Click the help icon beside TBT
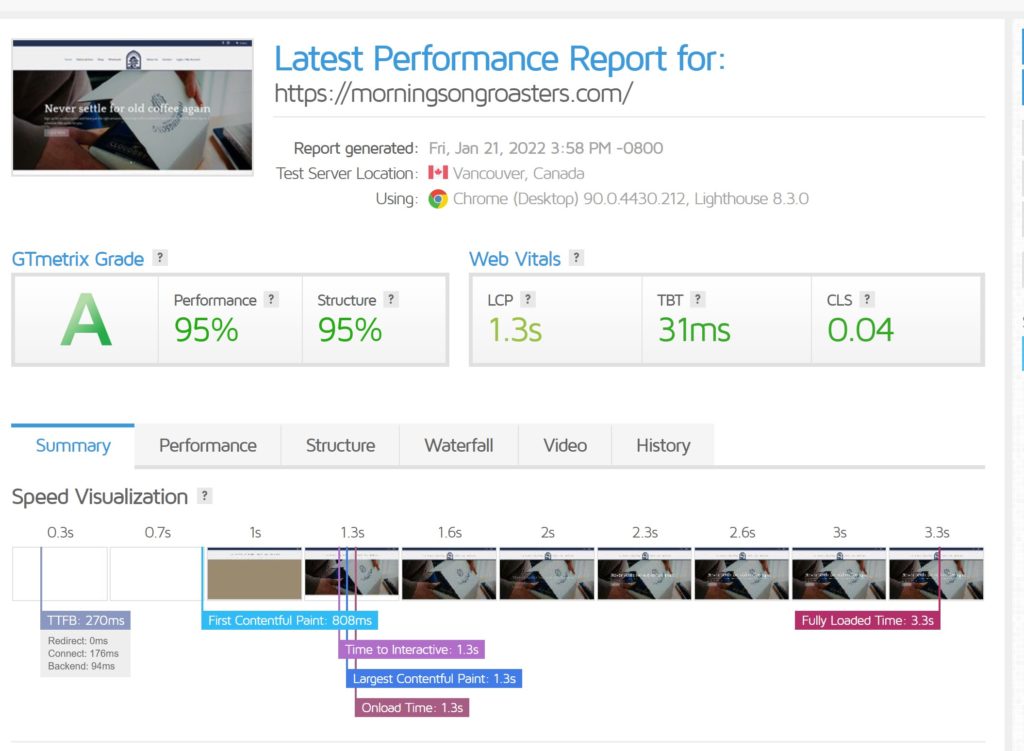Screen dimensions: 1024x751 click(x=697, y=299)
